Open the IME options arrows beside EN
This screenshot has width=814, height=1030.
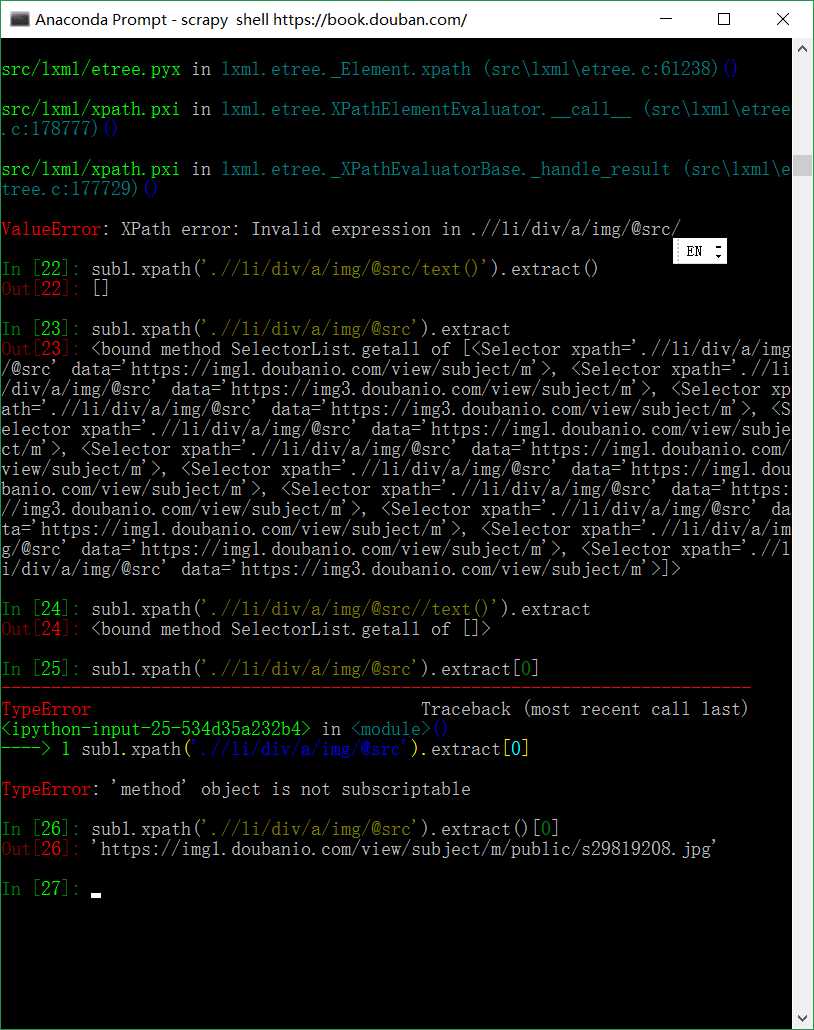point(719,252)
